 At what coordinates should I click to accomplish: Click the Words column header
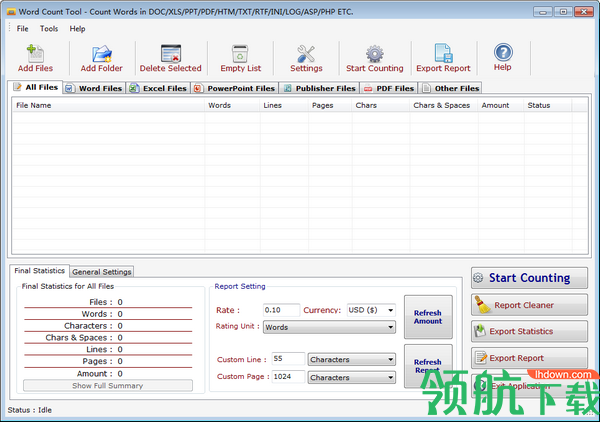(x=232, y=105)
